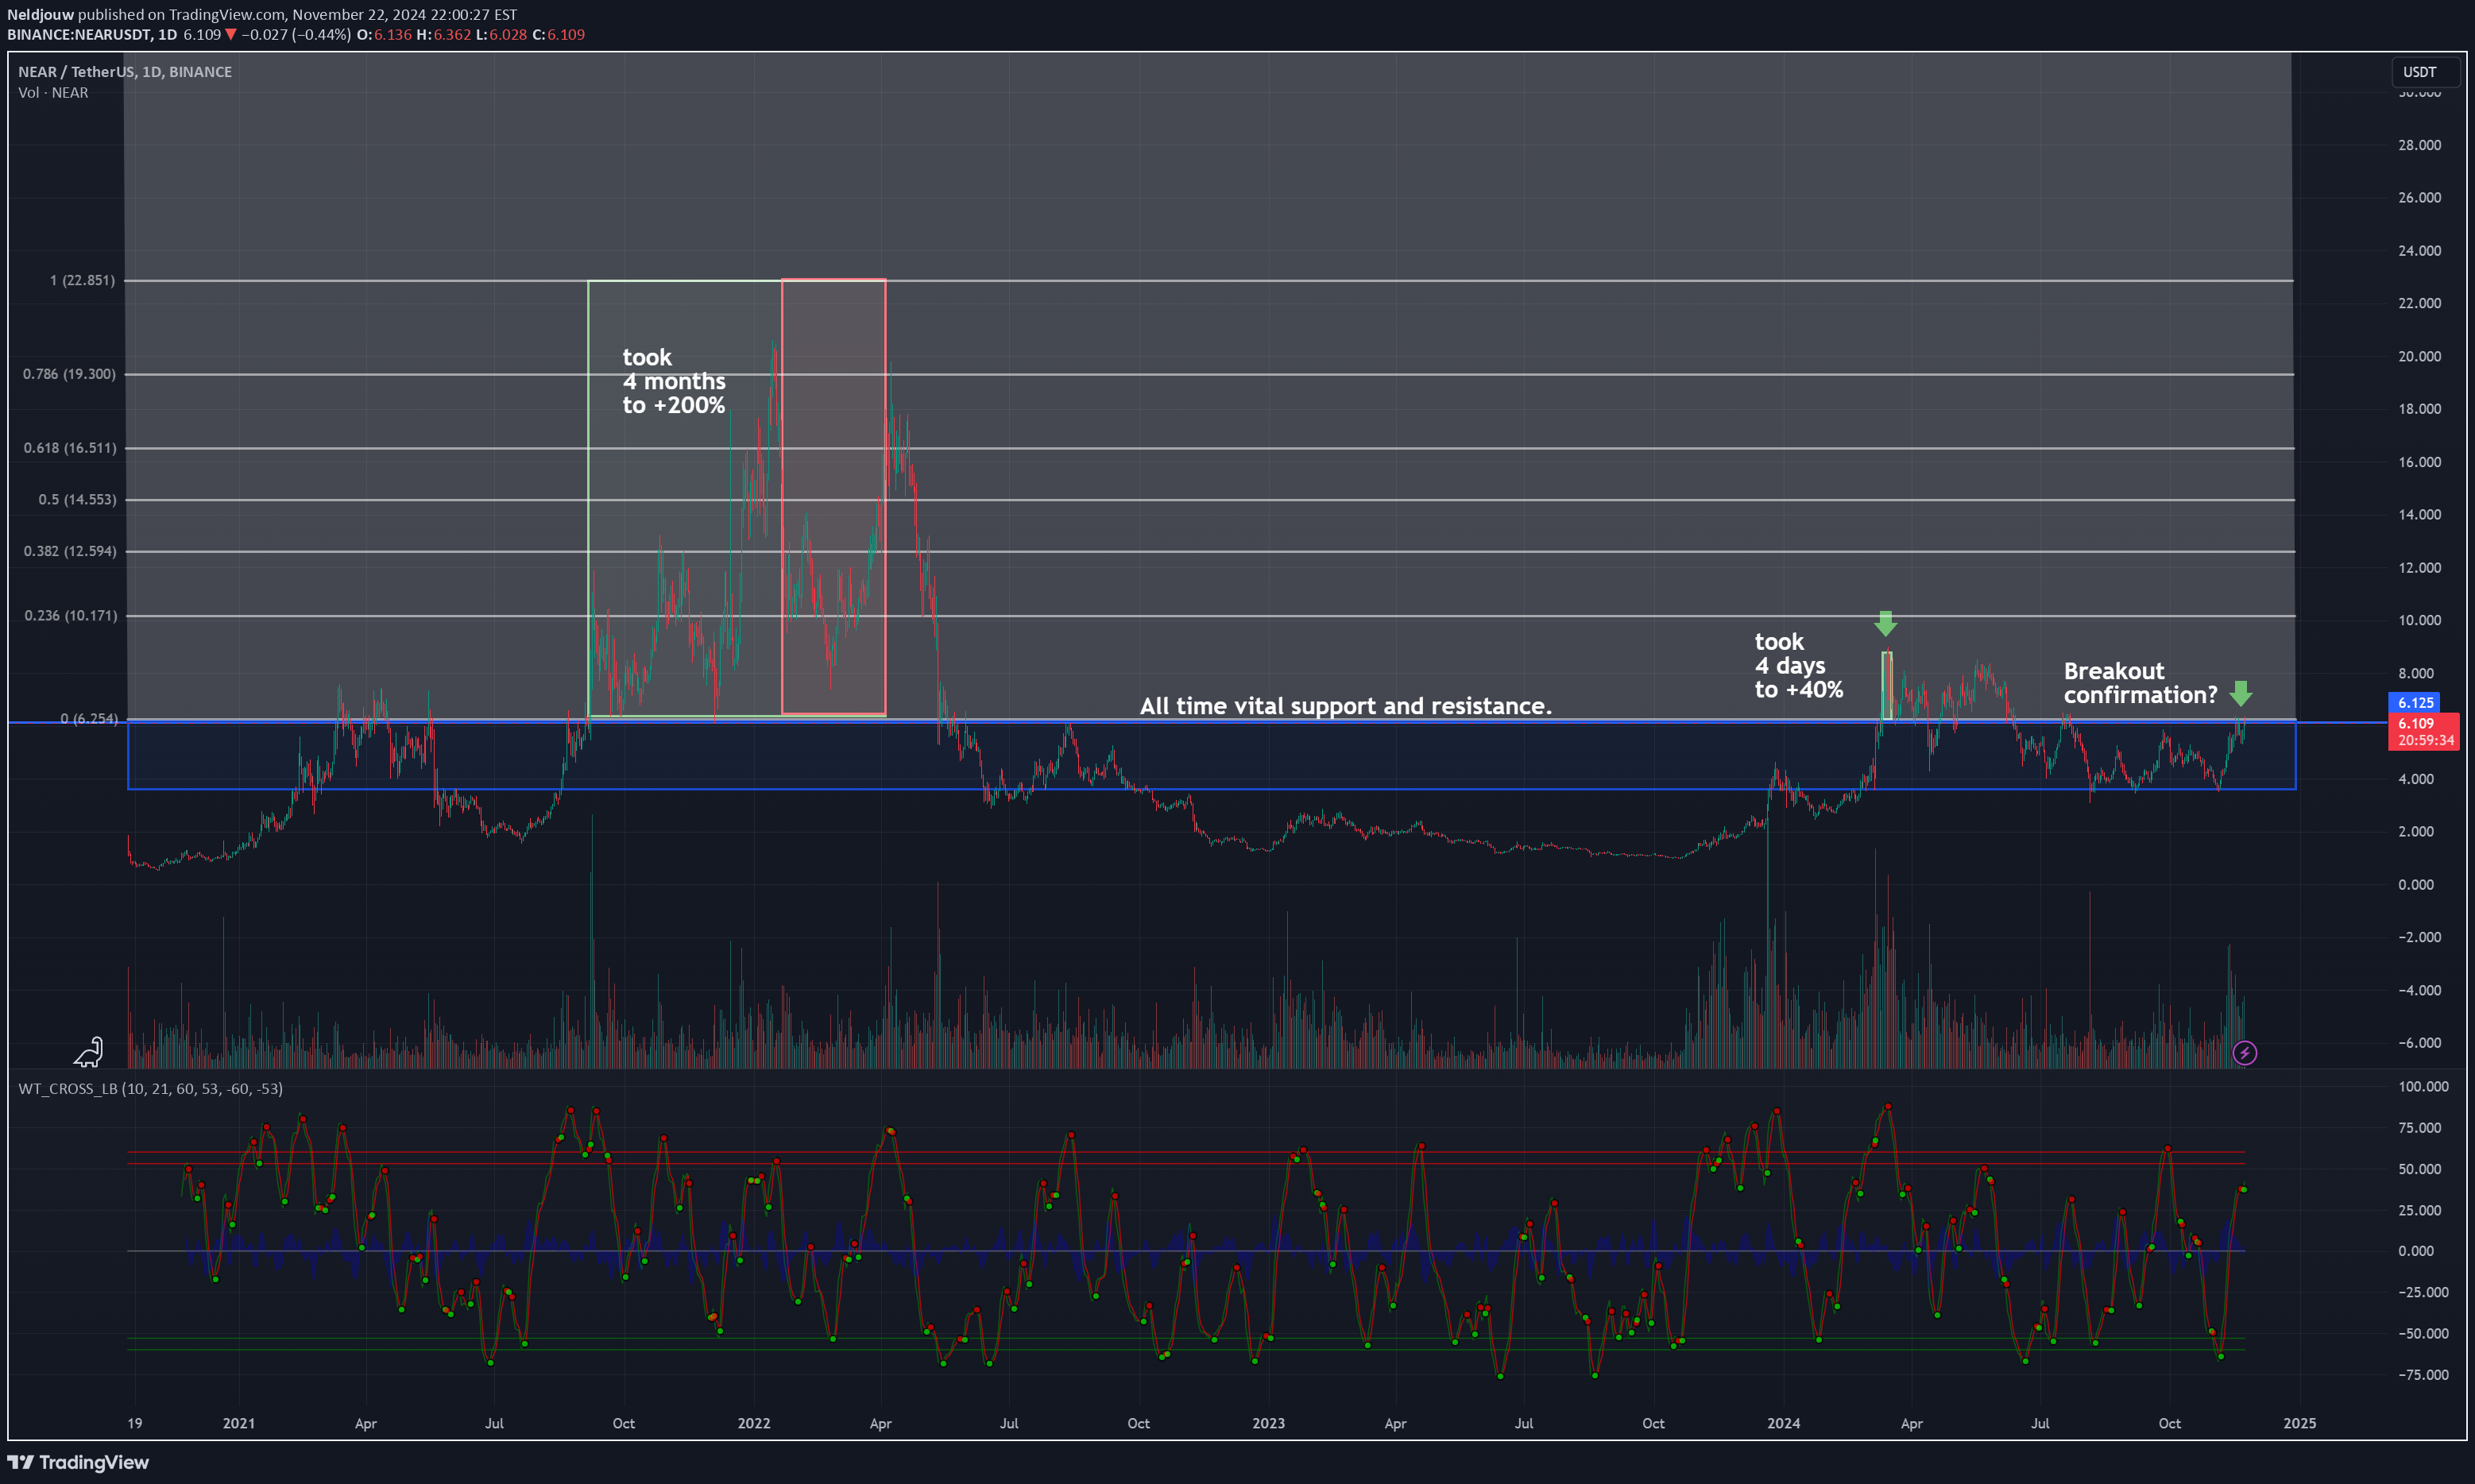Viewport: 2475px width, 1484px height.
Task: Click the 28.000 price axis label
Action: 2419,145
